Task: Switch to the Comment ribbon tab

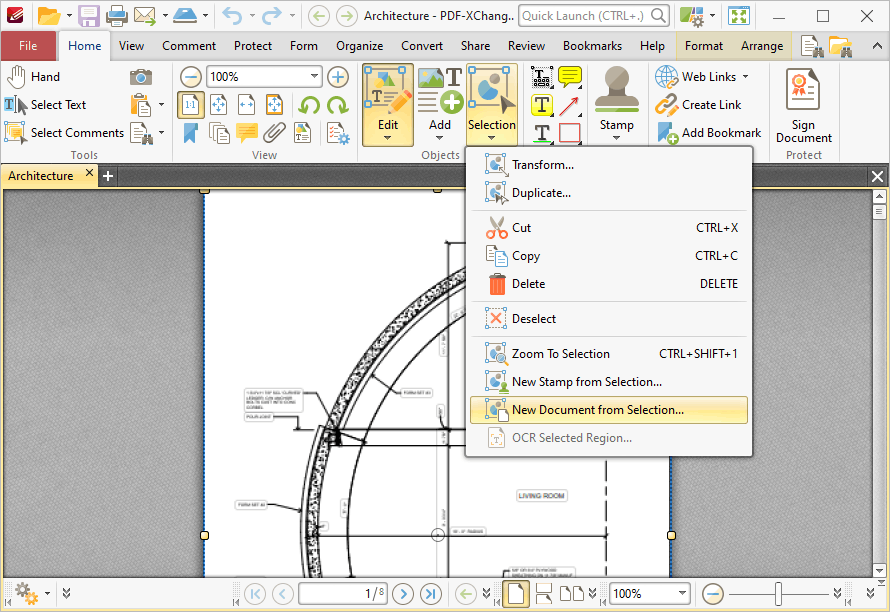Action: pyautogui.click(x=189, y=46)
